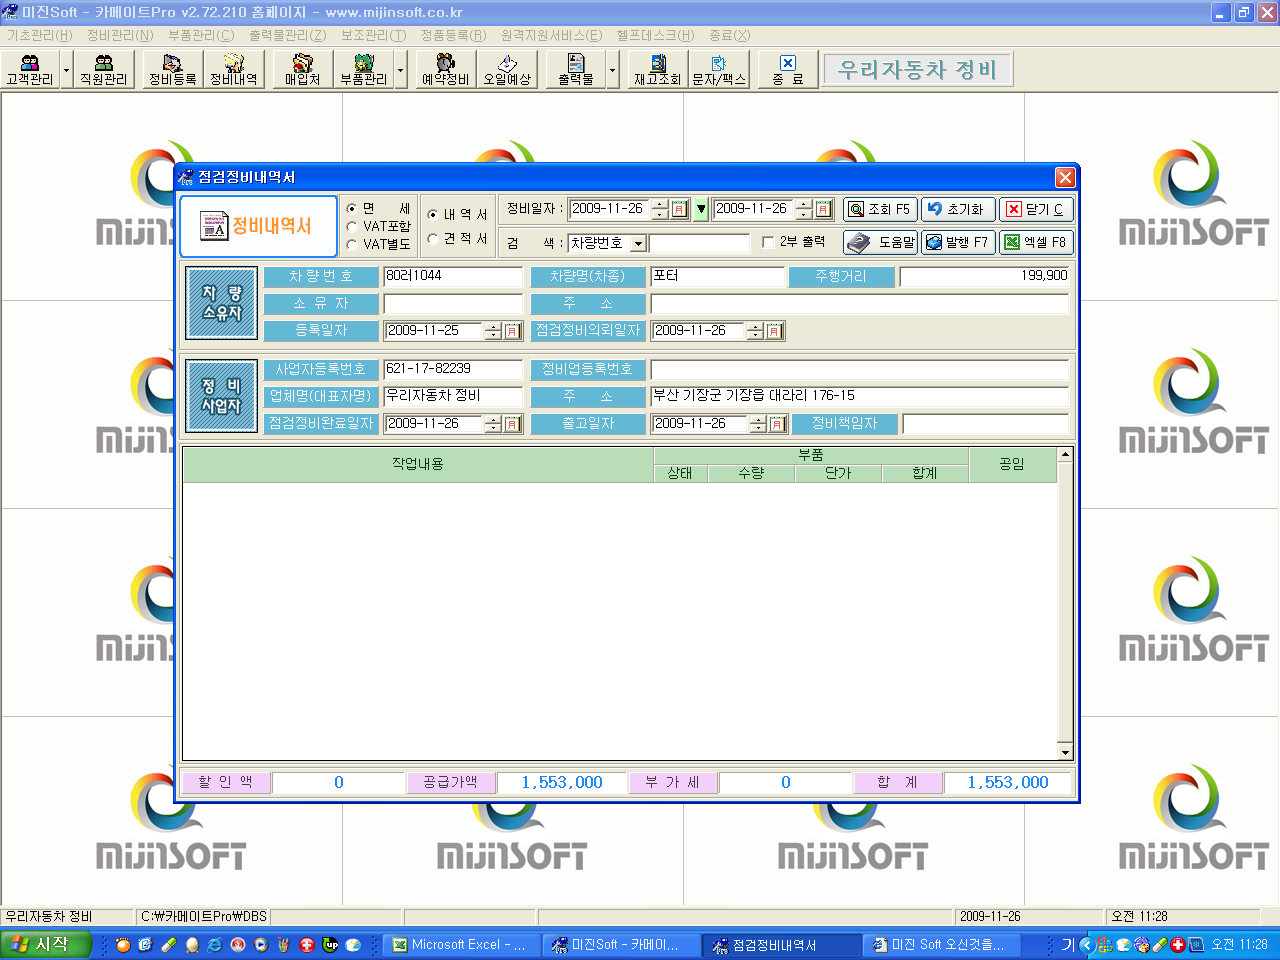Viewport: 1280px width, 960px height.
Task: Switch to 미진 Soft 오신것을 taskbar item
Action: pos(941,944)
